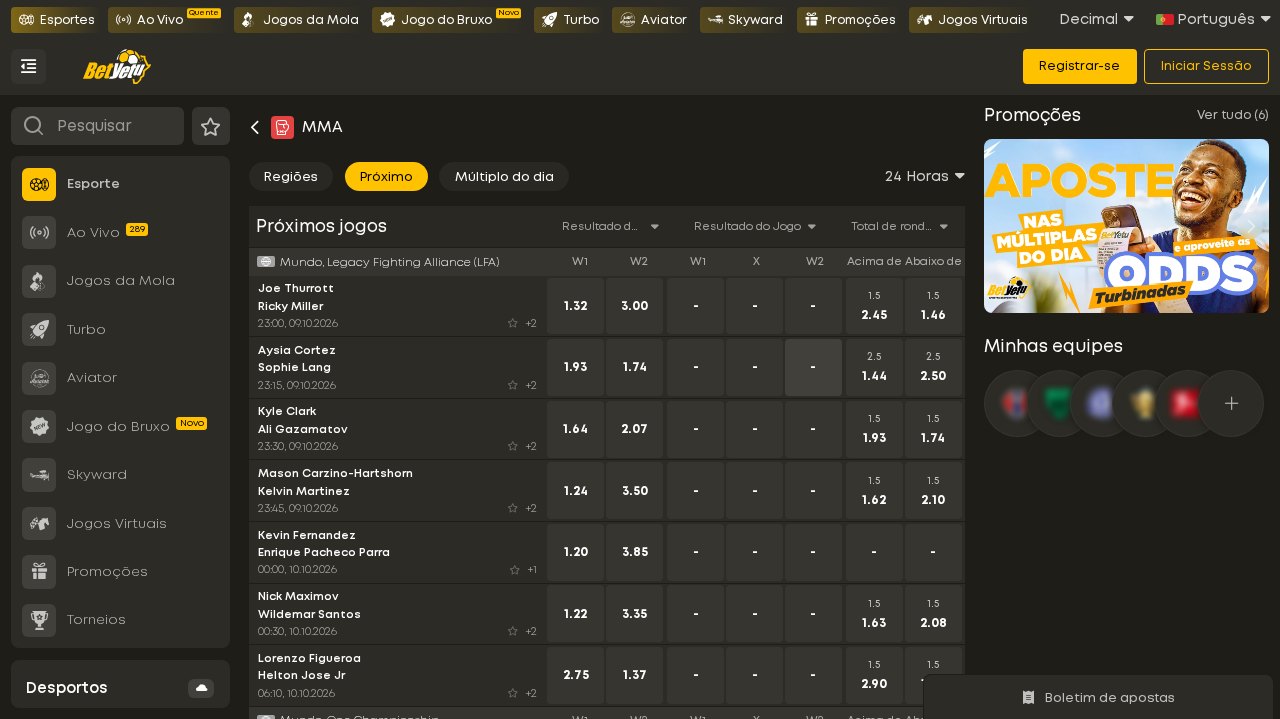This screenshot has height=719, width=1280.
Task: Open Aviator in the top navigation
Action: tap(653, 20)
